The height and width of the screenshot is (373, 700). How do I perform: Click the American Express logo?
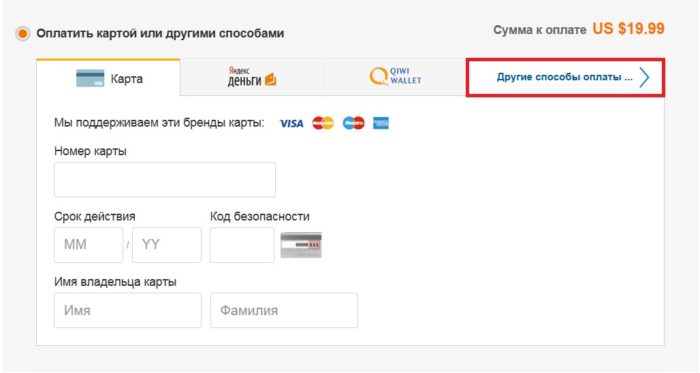[381, 123]
